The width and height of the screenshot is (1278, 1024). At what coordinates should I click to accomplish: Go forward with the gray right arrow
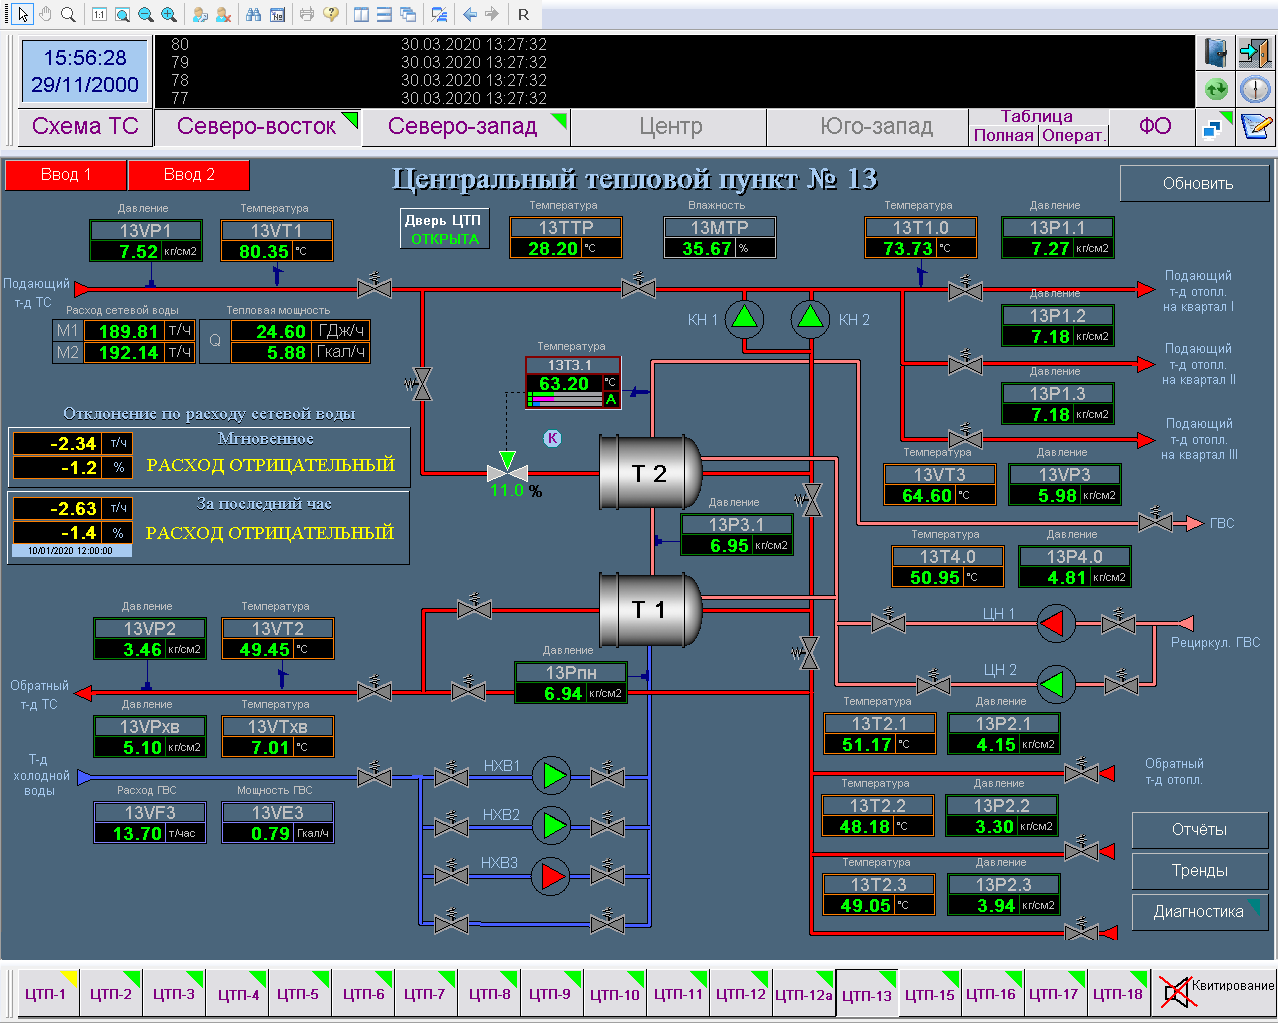coord(492,14)
